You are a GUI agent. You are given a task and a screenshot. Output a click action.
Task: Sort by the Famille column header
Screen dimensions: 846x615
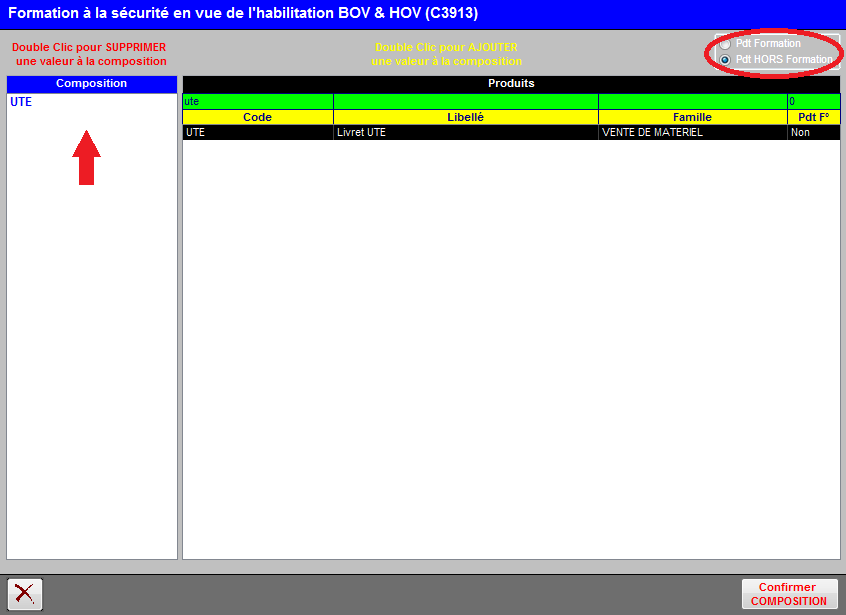(x=692, y=117)
